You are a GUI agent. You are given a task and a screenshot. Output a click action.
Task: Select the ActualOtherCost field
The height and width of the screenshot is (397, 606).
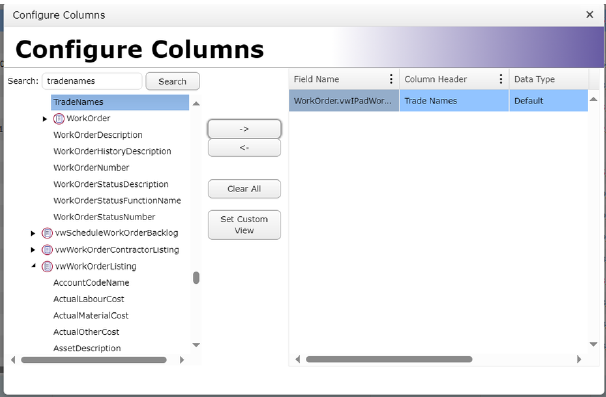click(86, 332)
